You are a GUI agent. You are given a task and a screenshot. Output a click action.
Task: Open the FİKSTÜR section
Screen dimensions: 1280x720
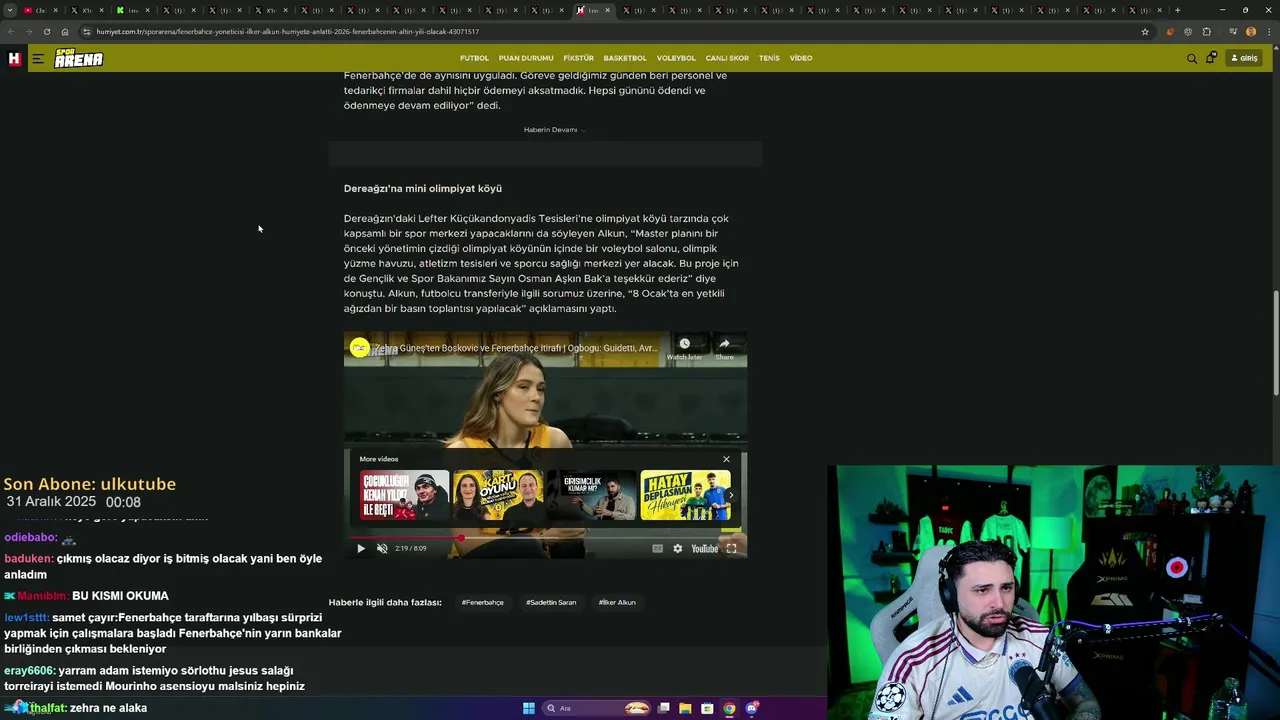click(578, 58)
